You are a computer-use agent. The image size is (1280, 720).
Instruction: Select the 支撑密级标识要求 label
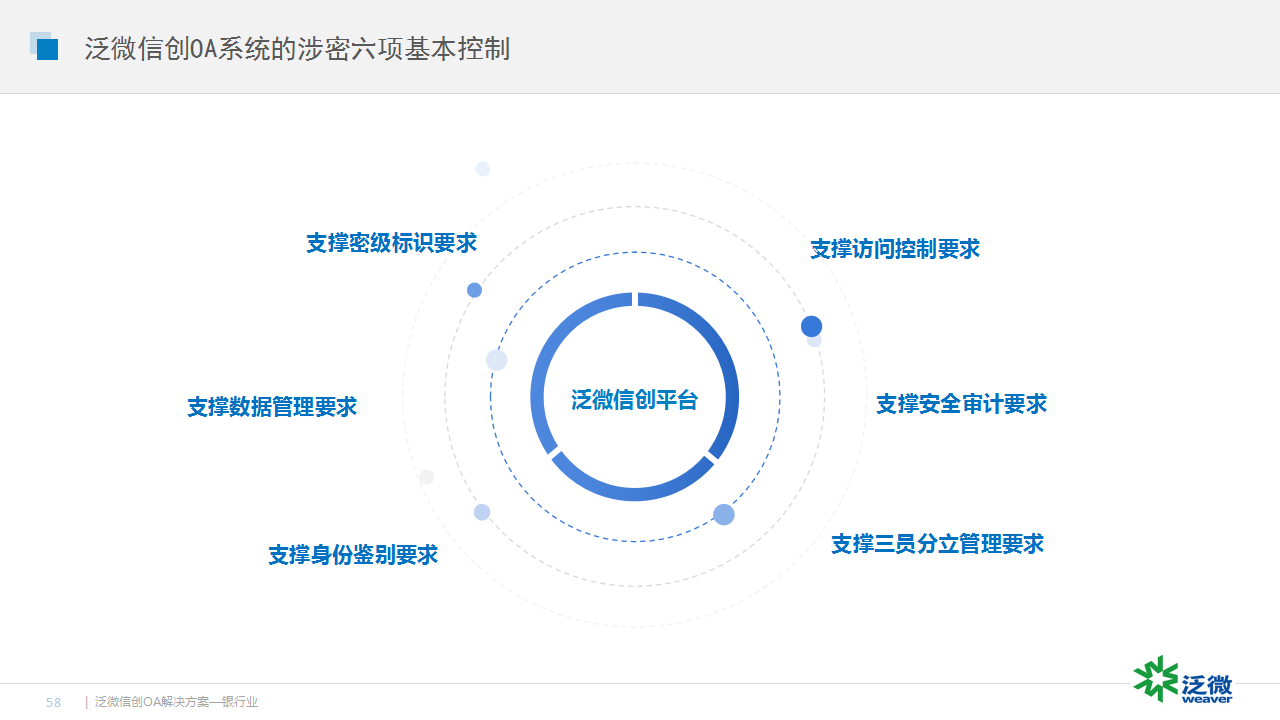[392, 243]
